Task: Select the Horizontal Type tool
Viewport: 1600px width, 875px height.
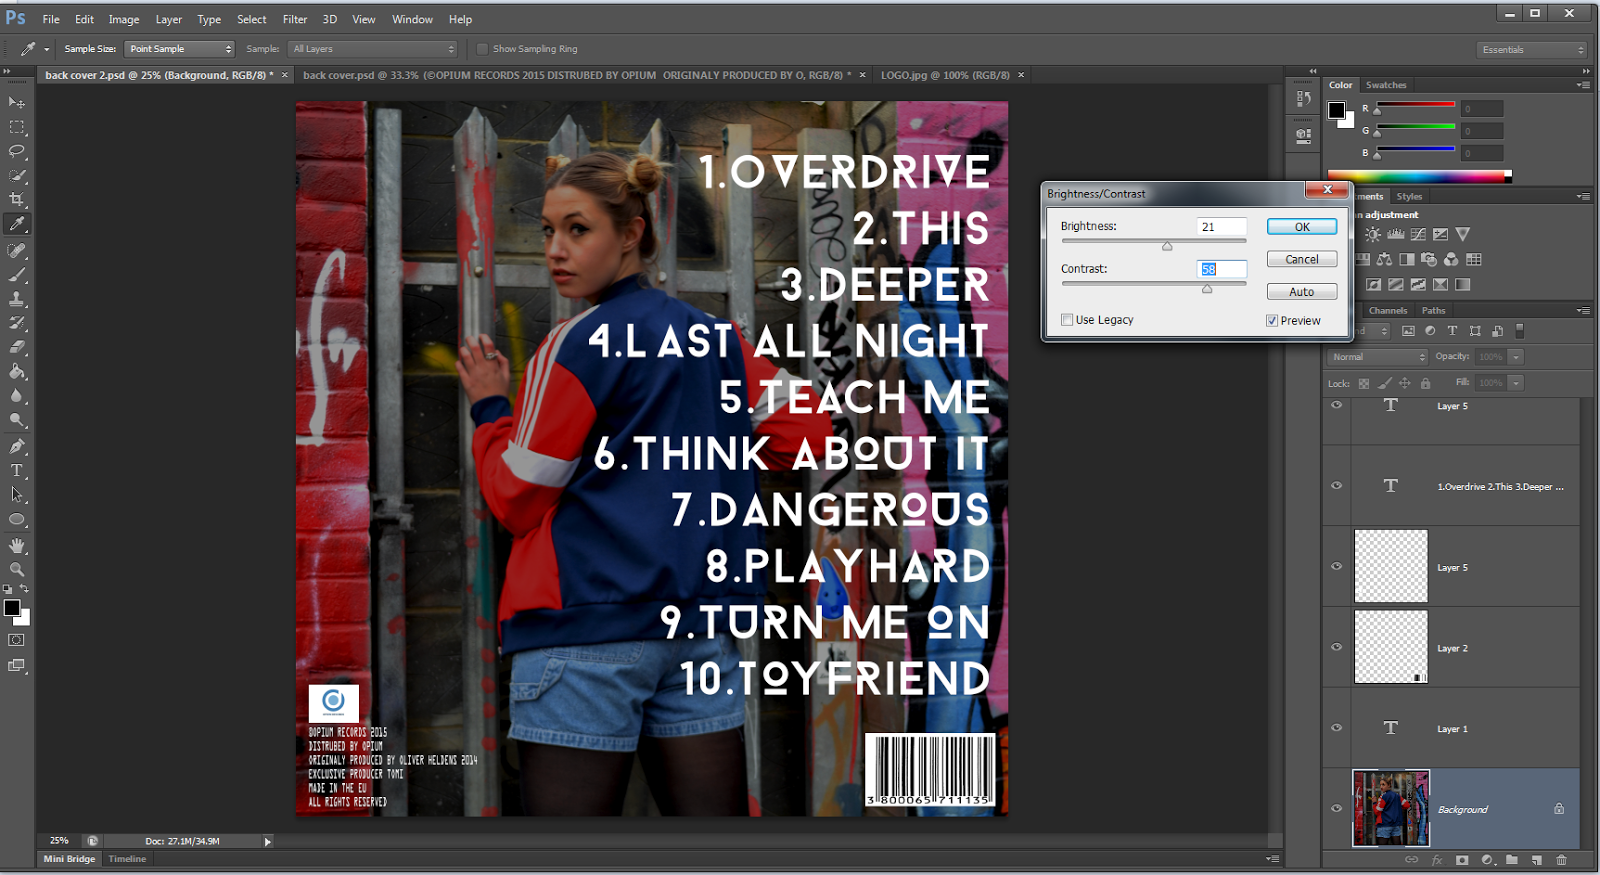Action: (17, 470)
